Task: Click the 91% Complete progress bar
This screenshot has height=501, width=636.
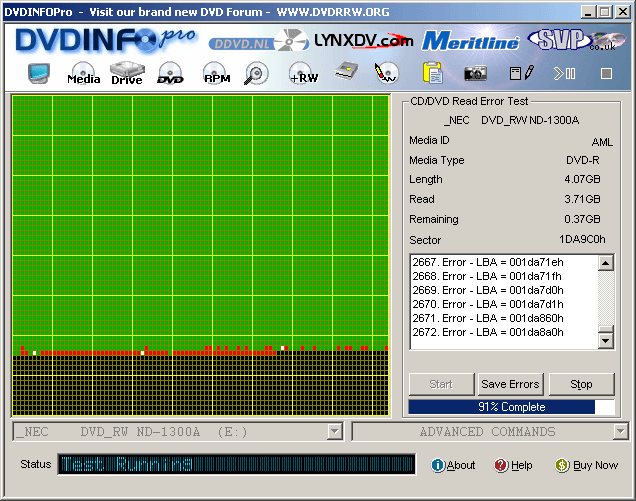Action: click(x=511, y=407)
